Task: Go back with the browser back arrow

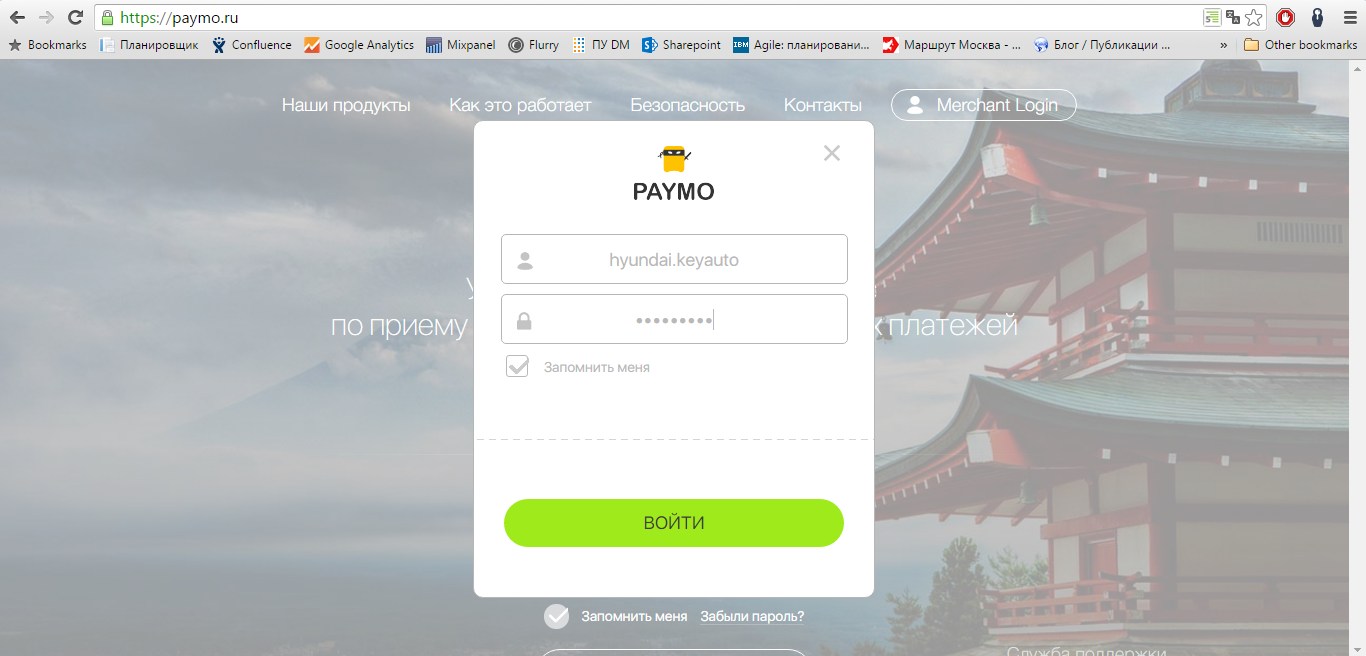Action: [x=17, y=17]
